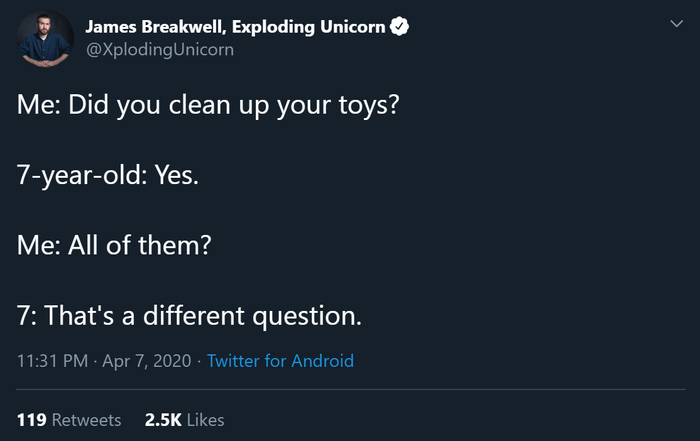700x441 pixels.
Task: Open the "Twitter for Android" source link
Action: [x=280, y=361]
